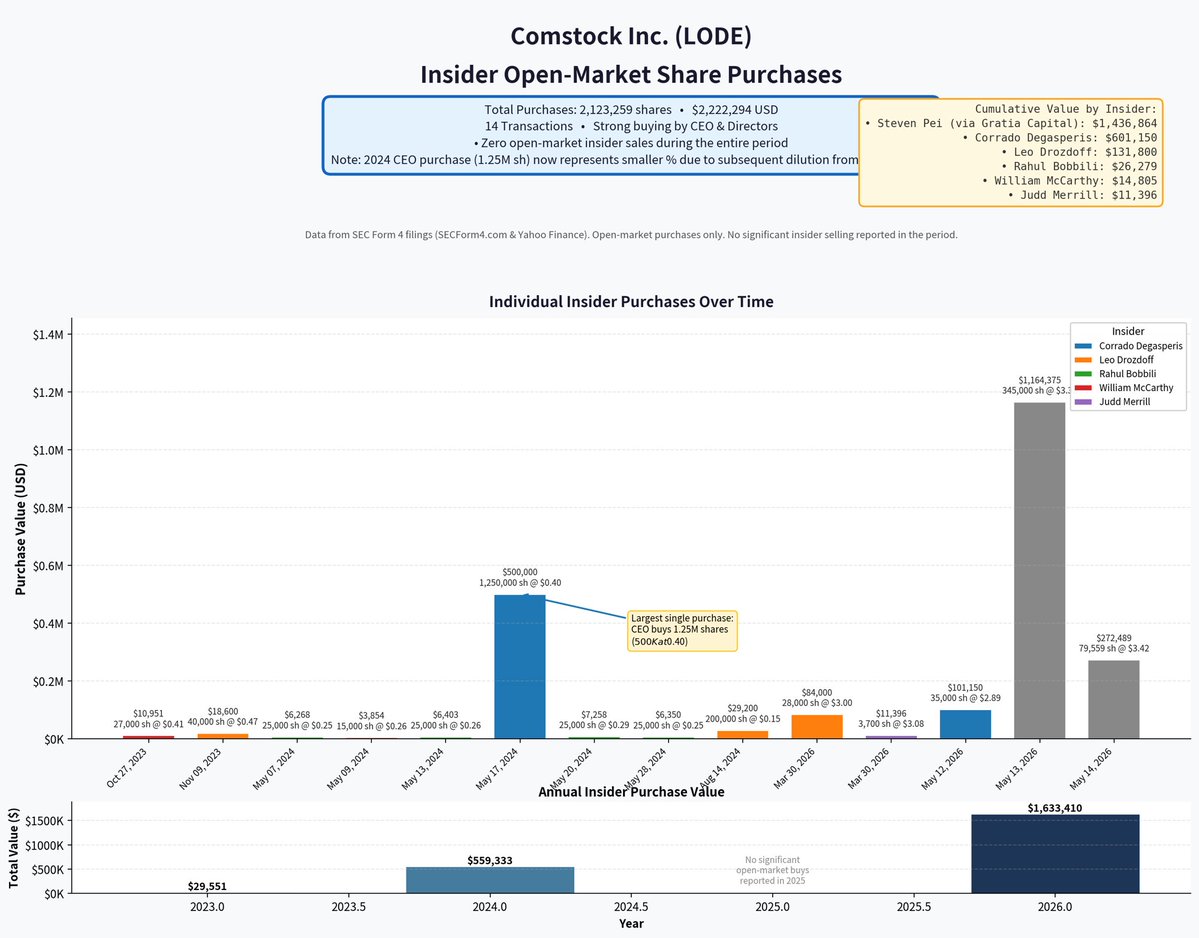Image resolution: width=1199 pixels, height=938 pixels.
Task: Click 'Judd Merrill: $11,396' cumulative entry
Action: tap(1082, 195)
